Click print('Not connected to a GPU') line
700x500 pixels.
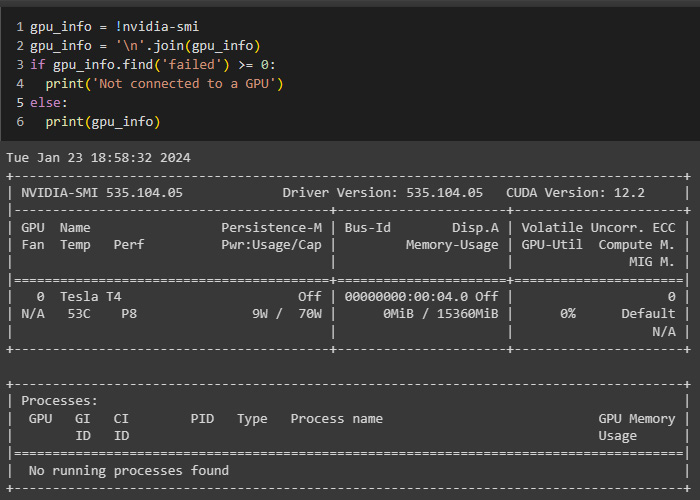tap(164, 84)
